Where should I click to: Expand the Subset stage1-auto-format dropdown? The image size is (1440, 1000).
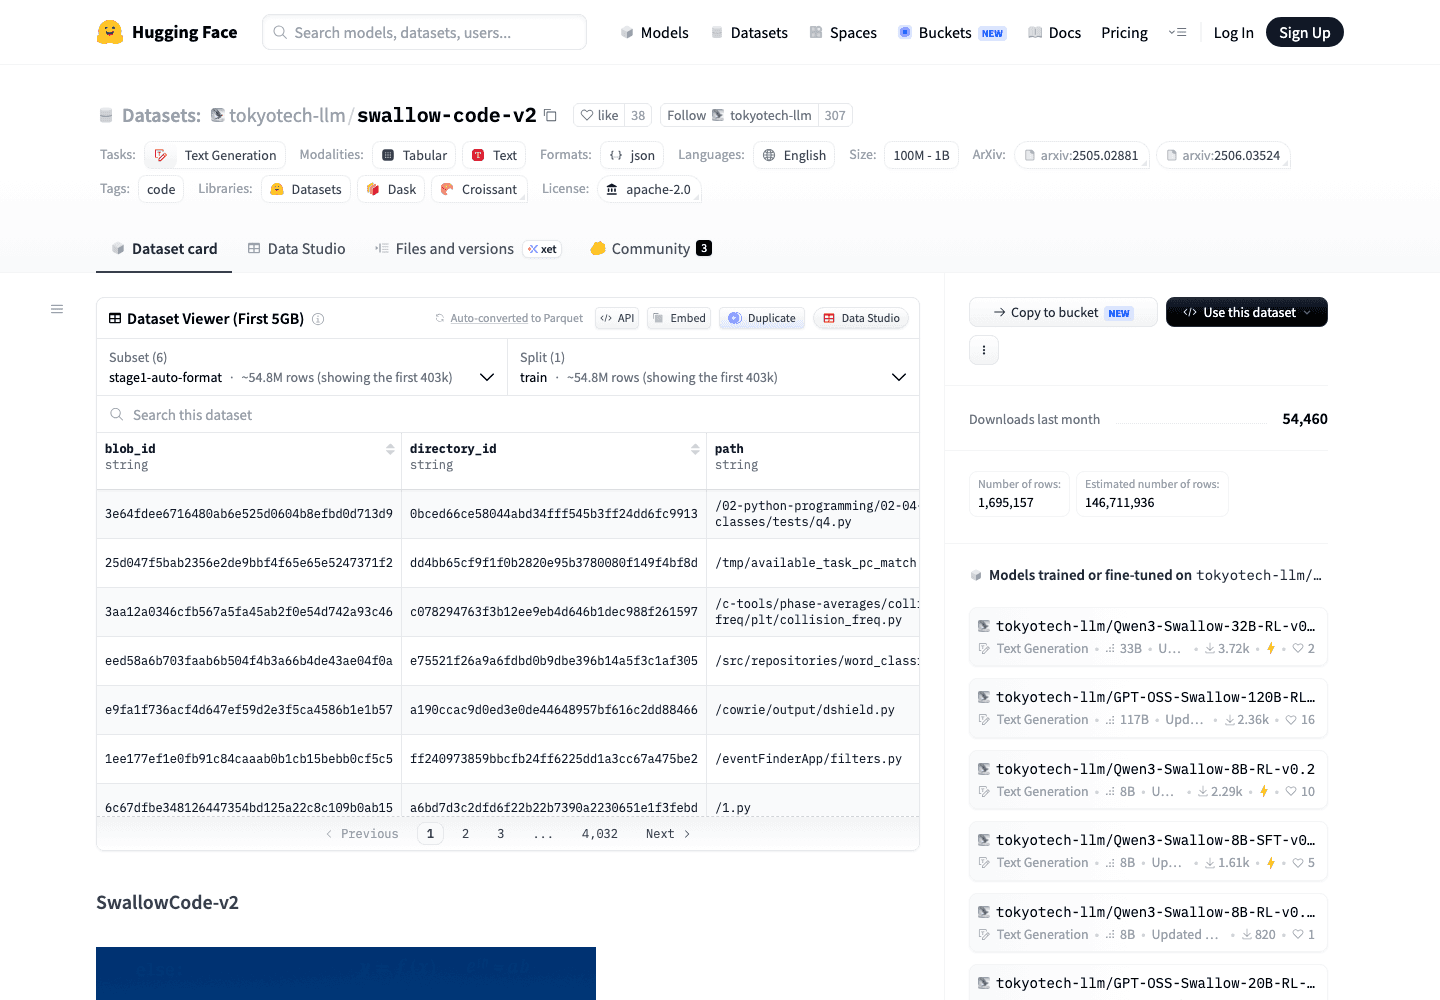coord(302,367)
